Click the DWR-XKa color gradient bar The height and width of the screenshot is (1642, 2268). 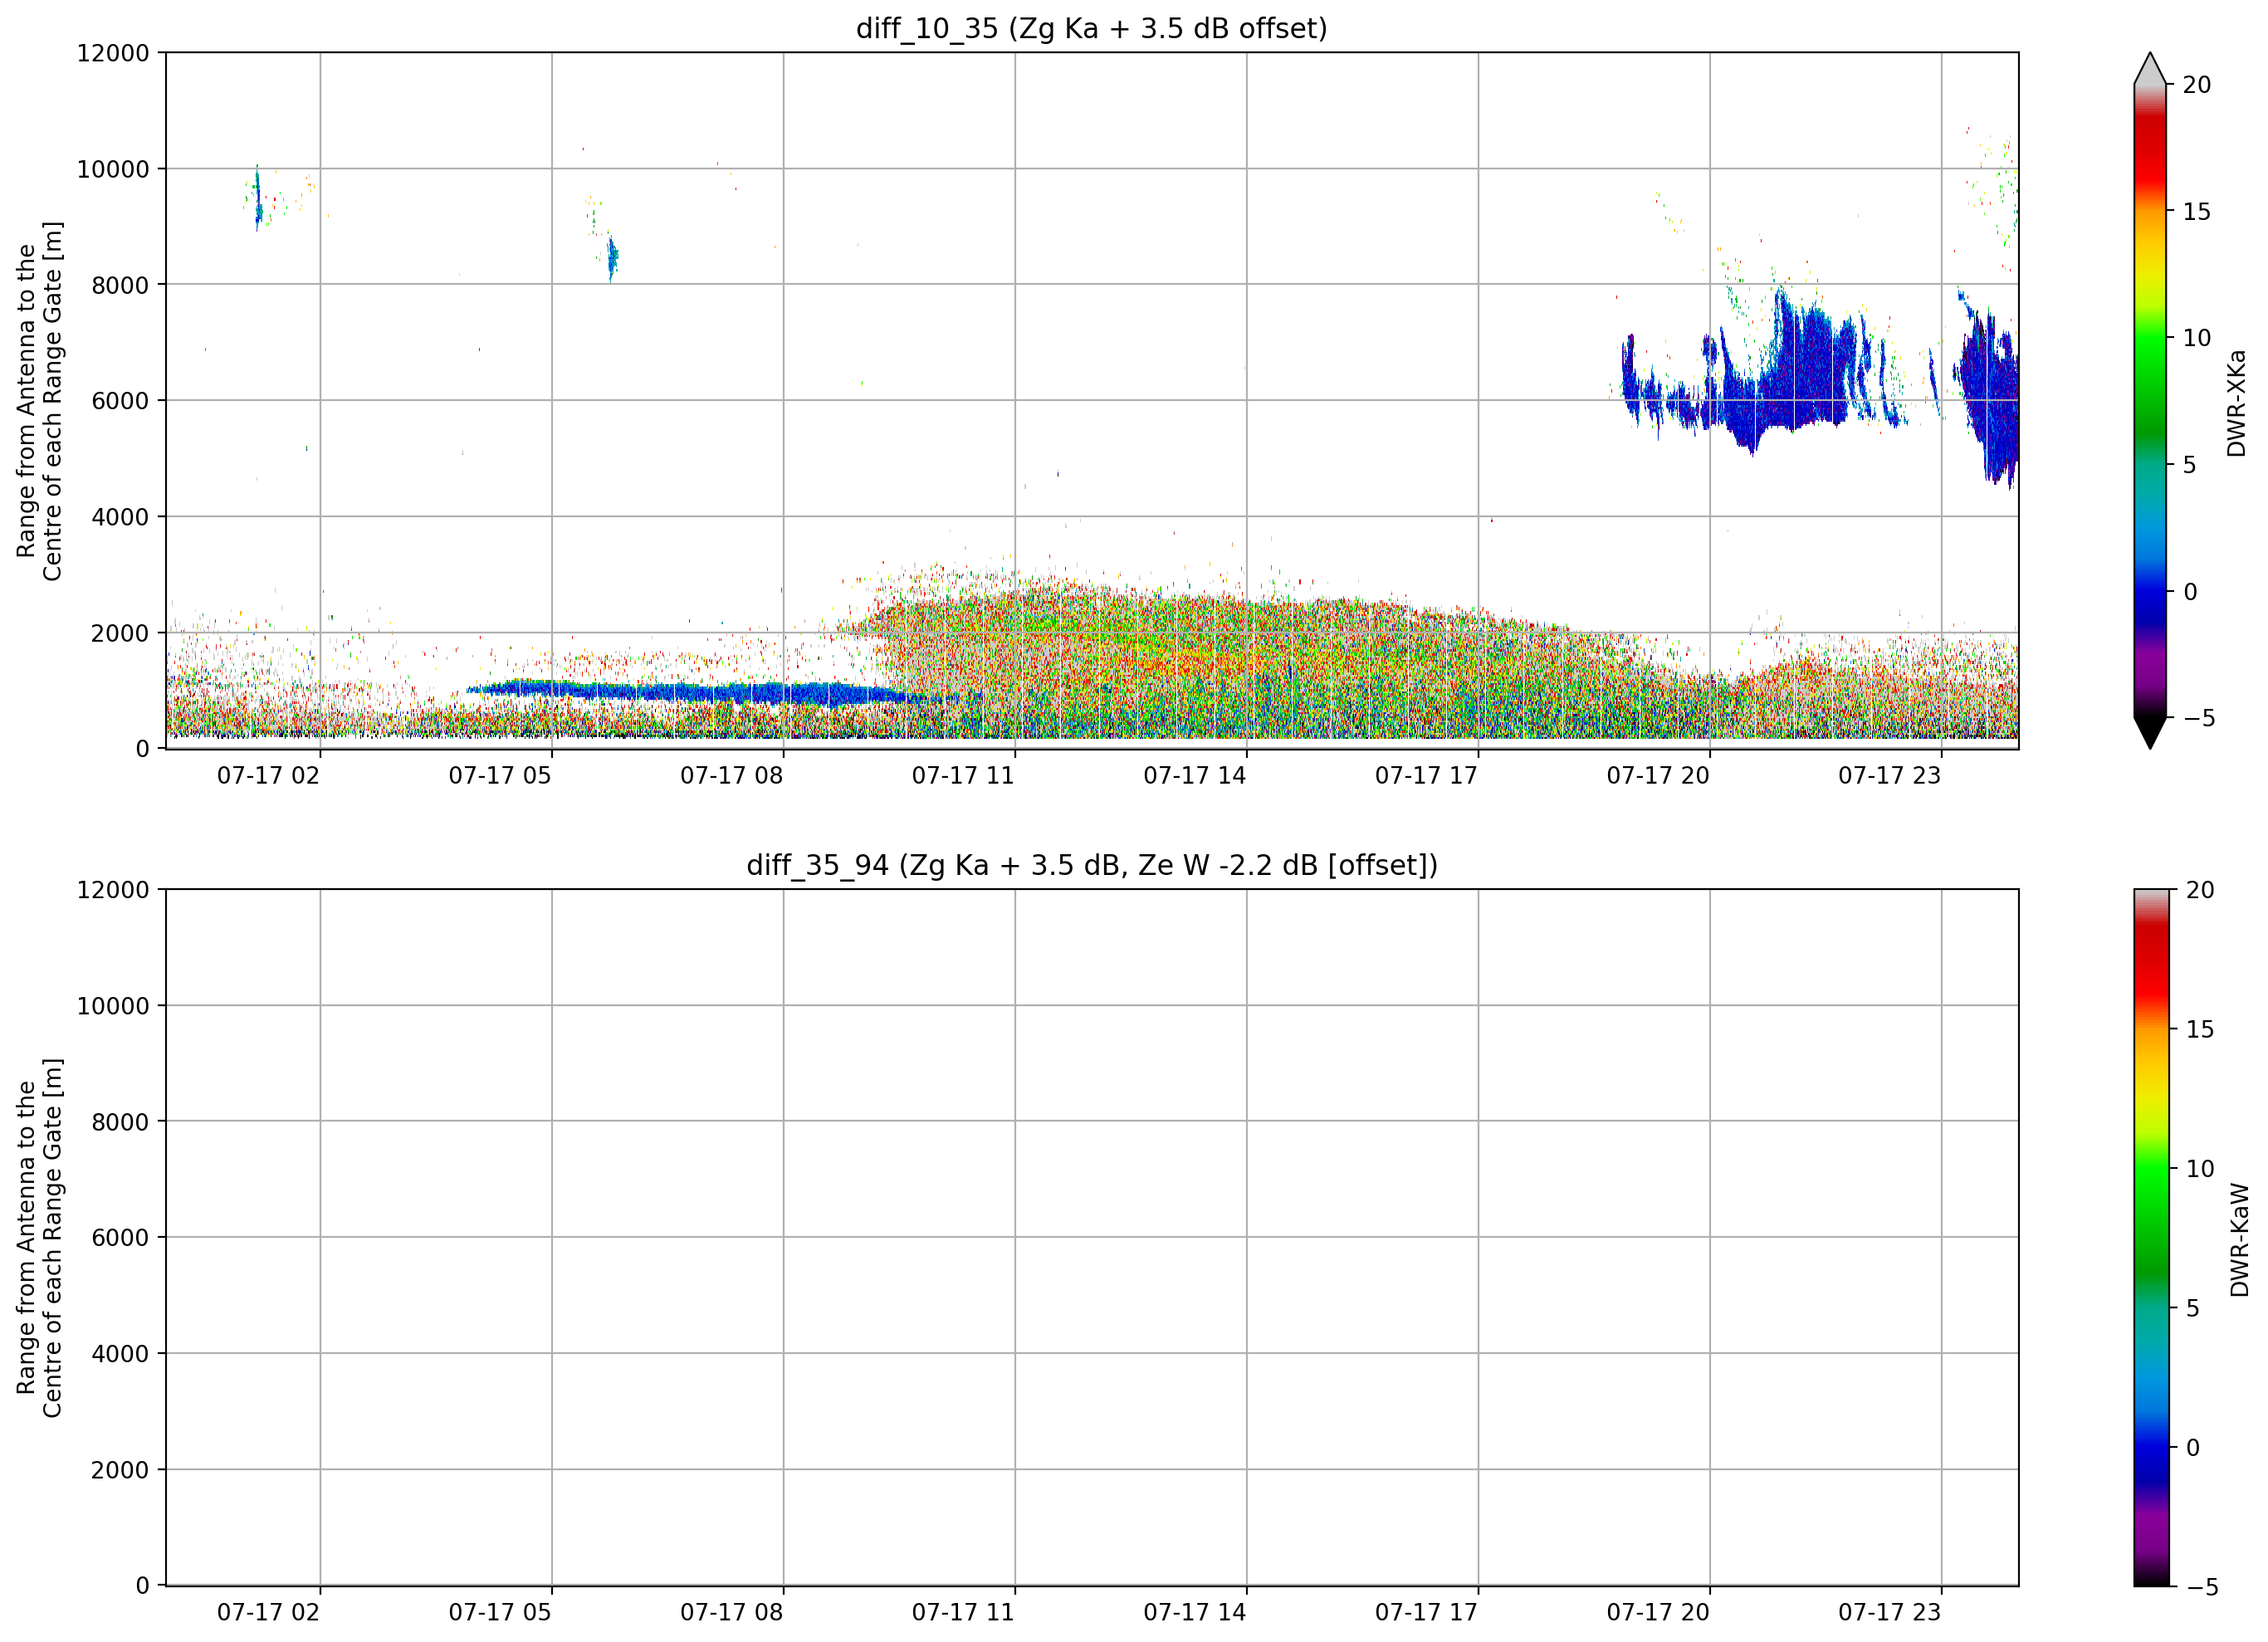click(2149, 401)
